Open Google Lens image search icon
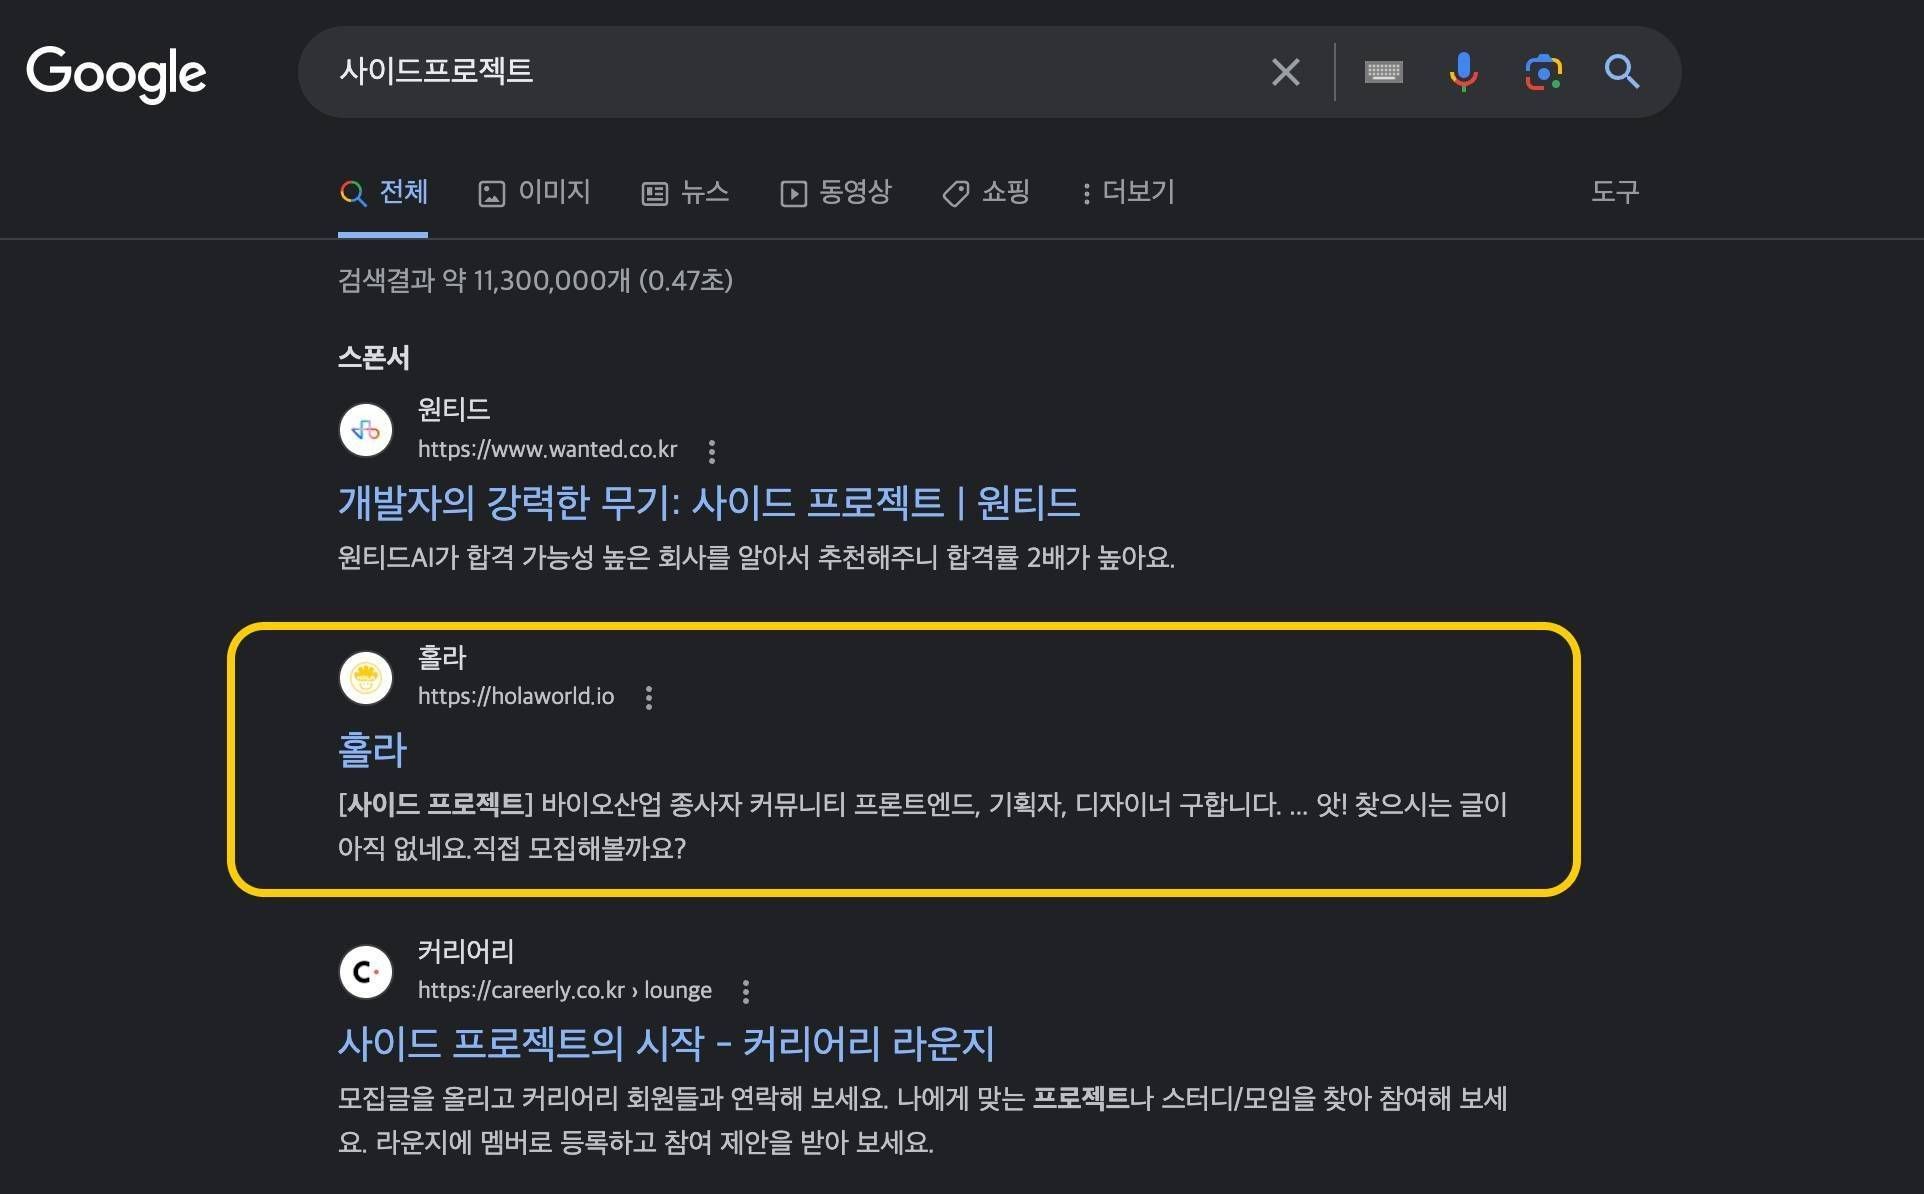This screenshot has width=1924, height=1194. [x=1543, y=72]
